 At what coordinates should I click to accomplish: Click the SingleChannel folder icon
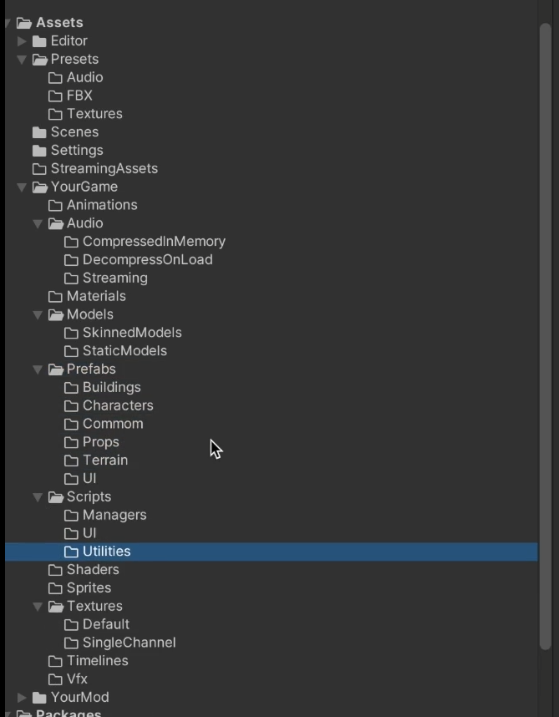coord(71,643)
